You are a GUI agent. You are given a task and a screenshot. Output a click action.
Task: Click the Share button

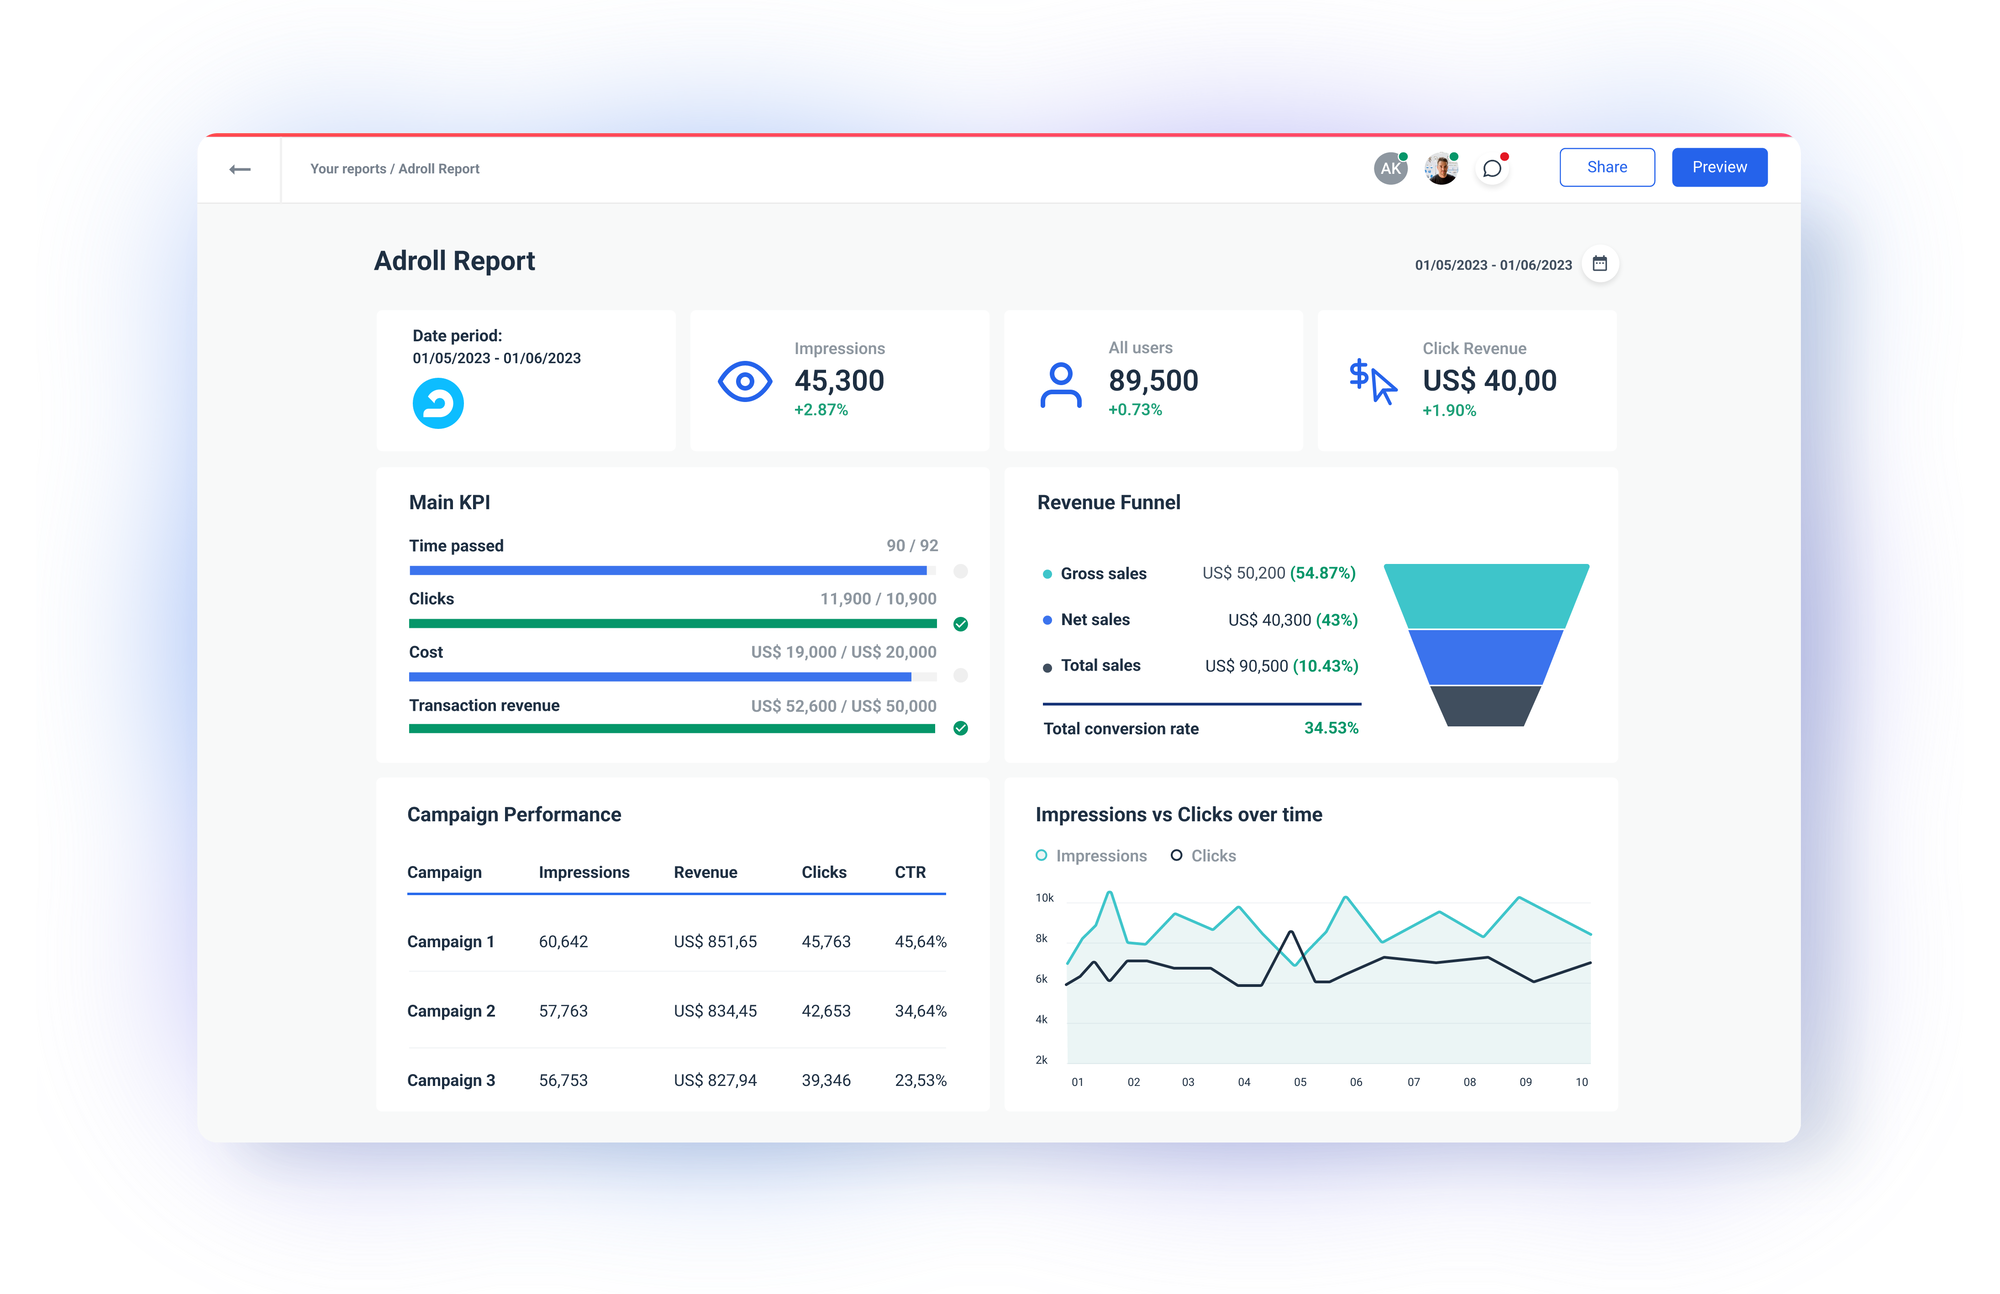click(x=1607, y=166)
